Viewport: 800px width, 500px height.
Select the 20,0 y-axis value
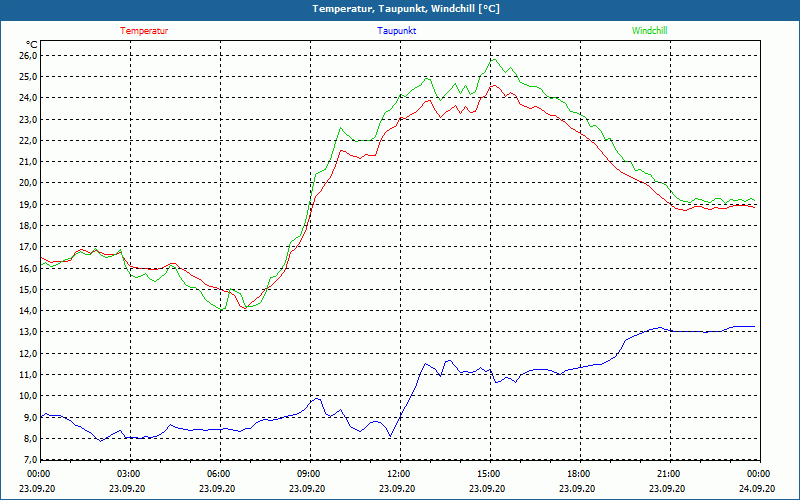click(x=28, y=183)
